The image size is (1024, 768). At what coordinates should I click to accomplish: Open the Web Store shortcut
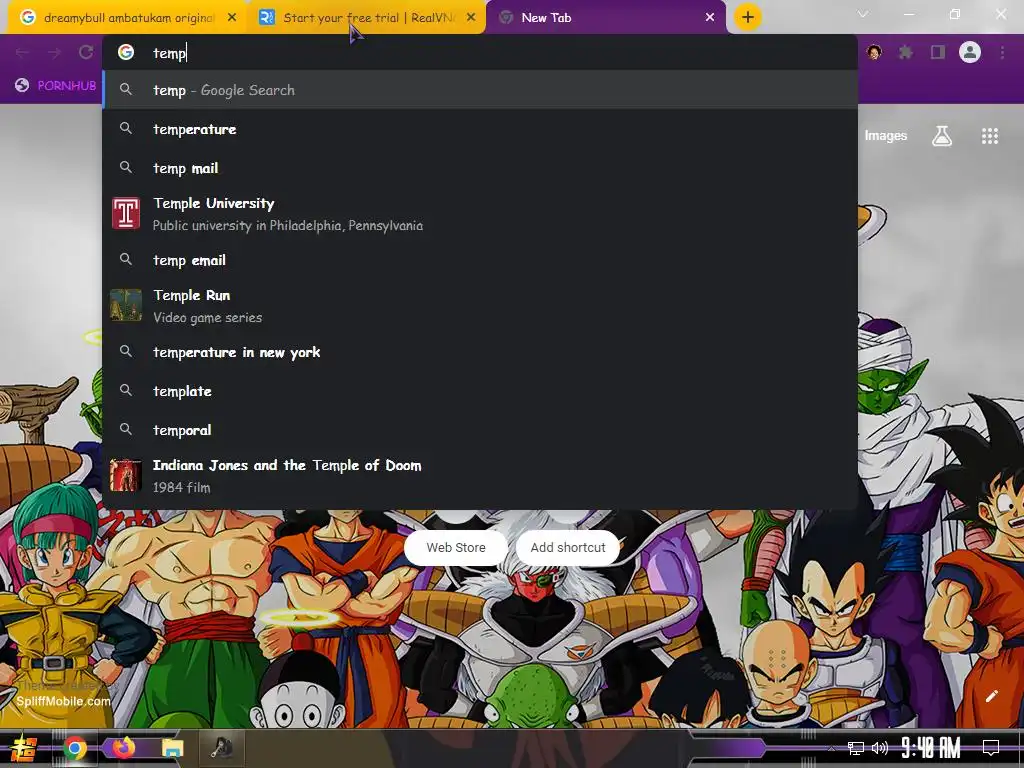pos(456,547)
